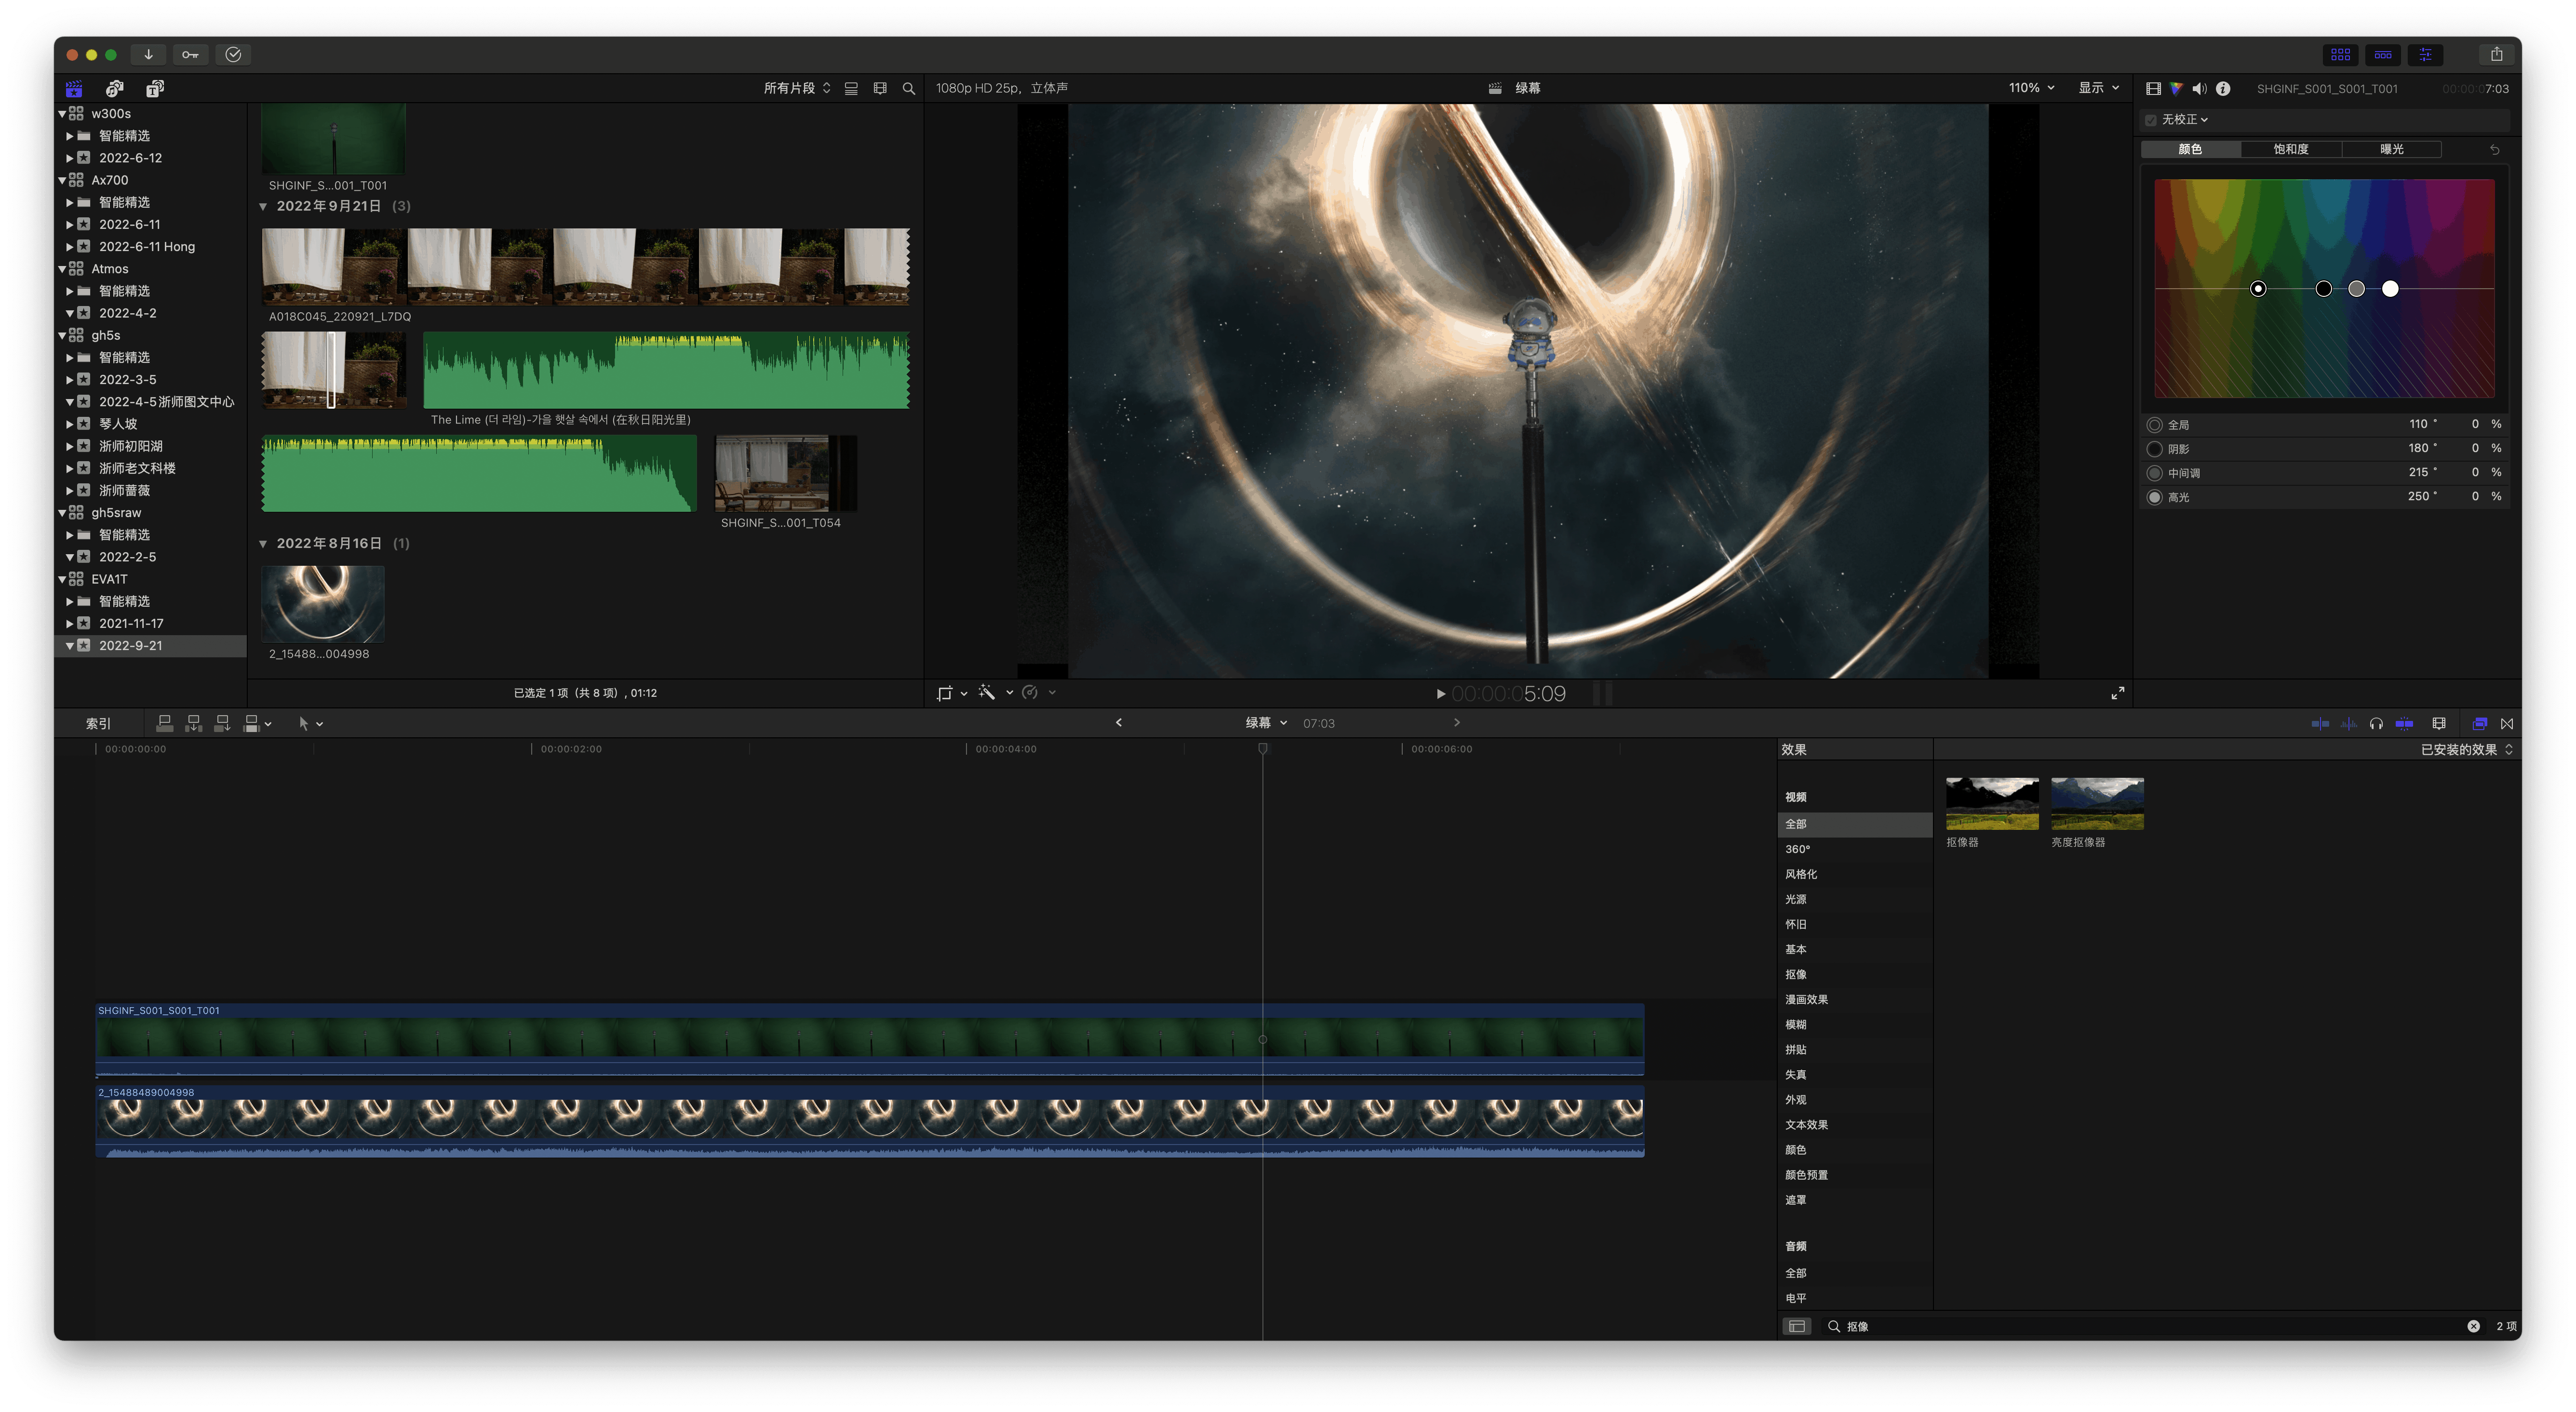Clear the effects search field

pyautogui.click(x=2473, y=1326)
